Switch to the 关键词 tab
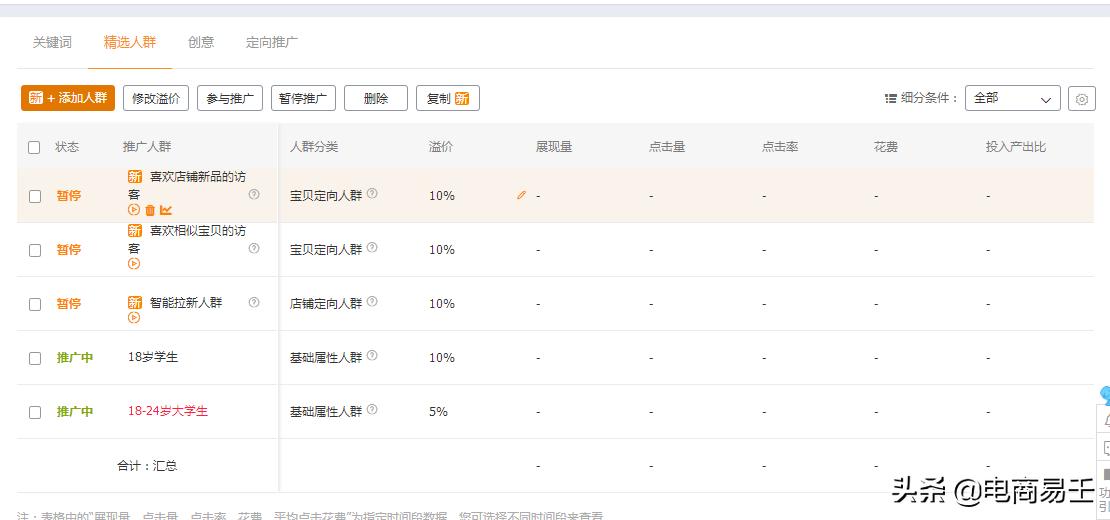The image size is (1110, 520). click(52, 42)
